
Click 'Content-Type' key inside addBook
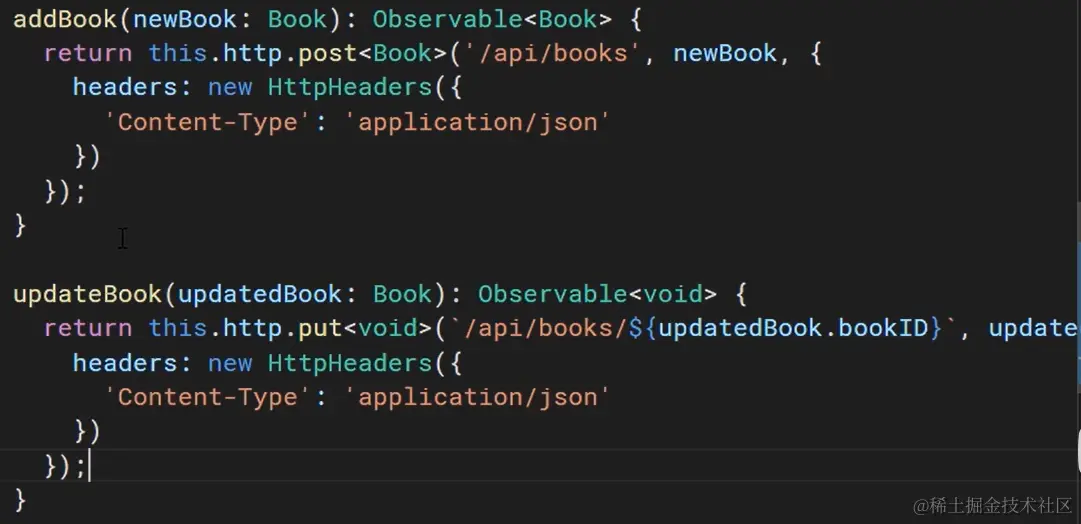pos(210,122)
